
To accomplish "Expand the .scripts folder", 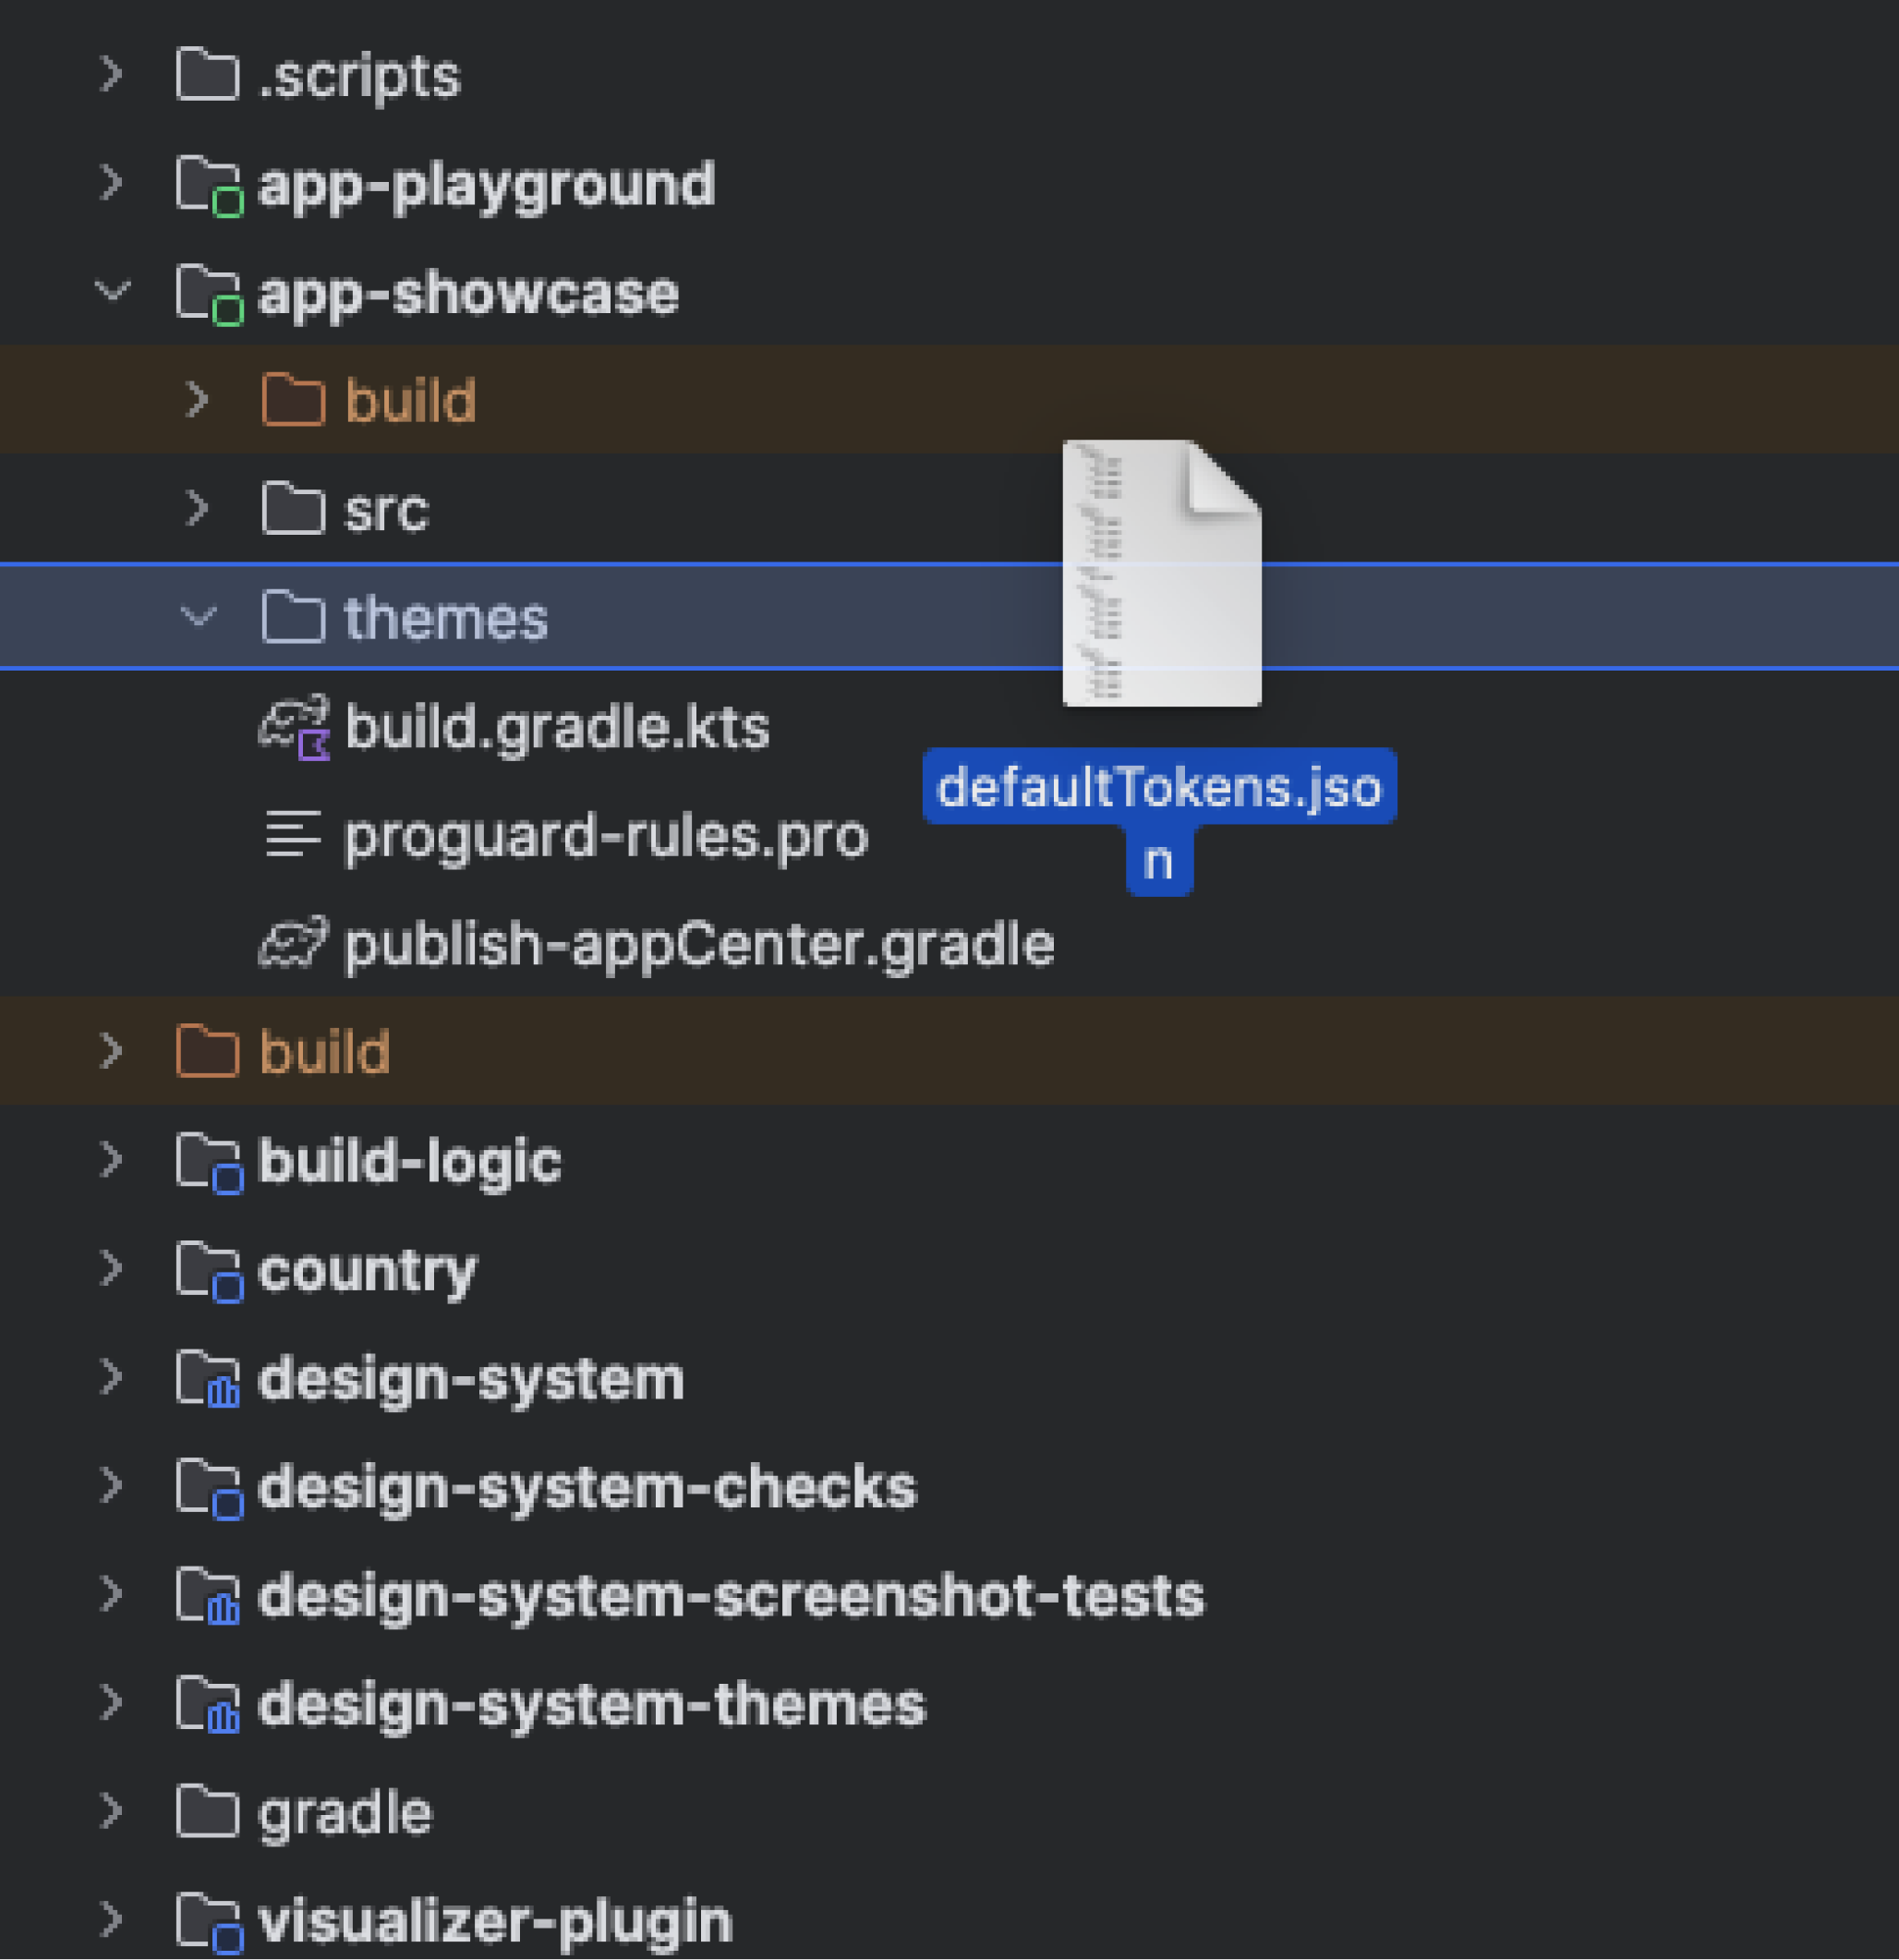I will [112, 75].
